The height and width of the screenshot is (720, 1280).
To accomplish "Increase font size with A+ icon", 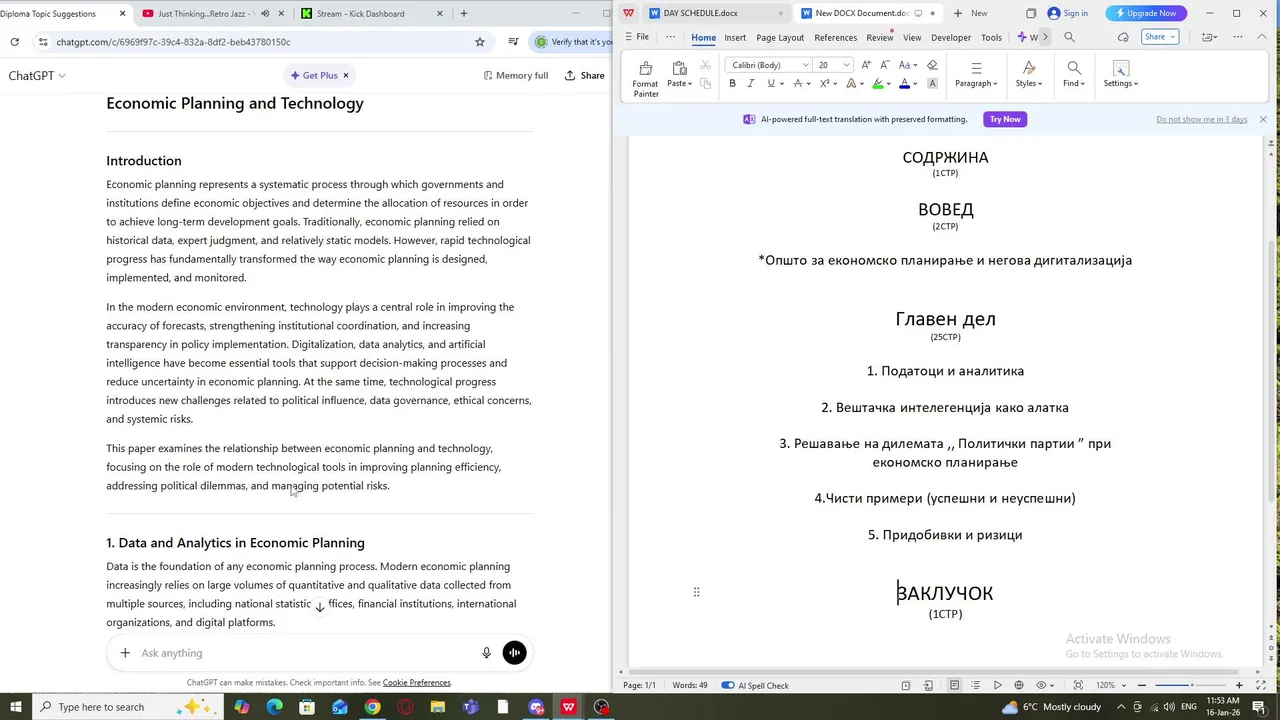I will (x=866, y=65).
